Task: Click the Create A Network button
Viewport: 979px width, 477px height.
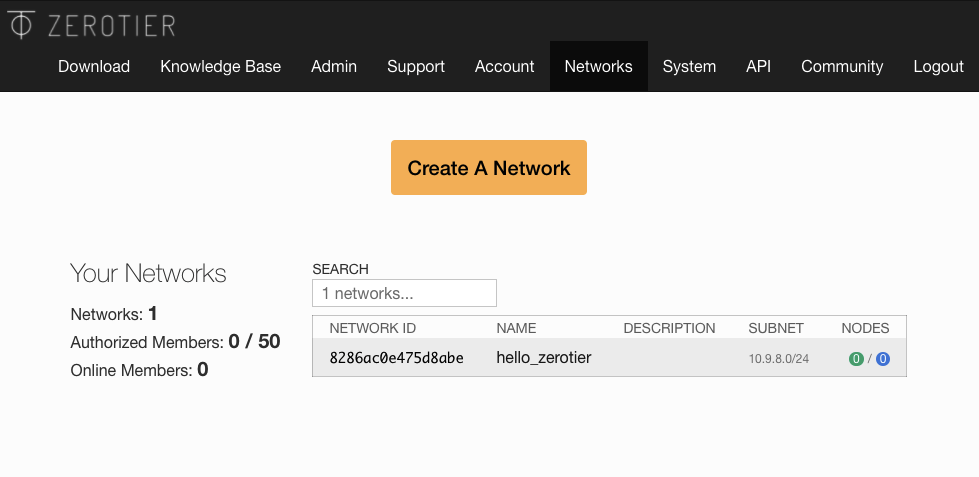Action: click(489, 167)
